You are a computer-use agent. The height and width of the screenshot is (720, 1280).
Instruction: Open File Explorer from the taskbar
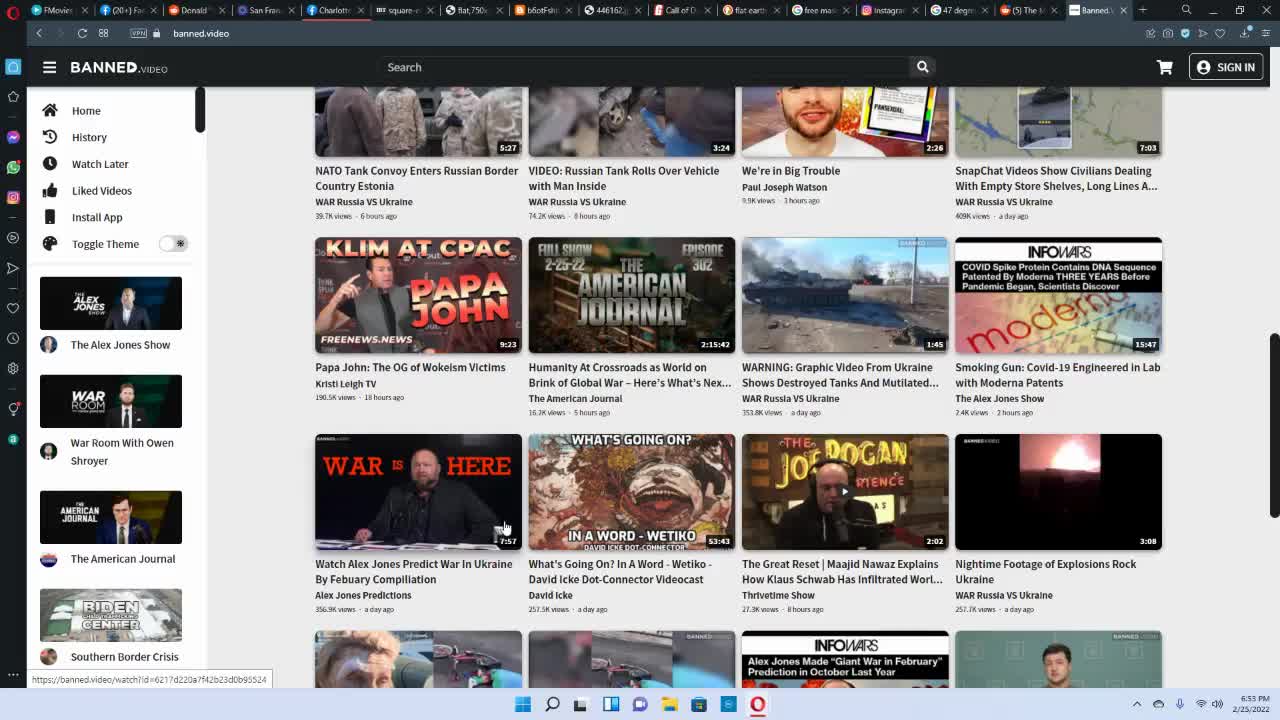pyautogui.click(x=669, y=704)
